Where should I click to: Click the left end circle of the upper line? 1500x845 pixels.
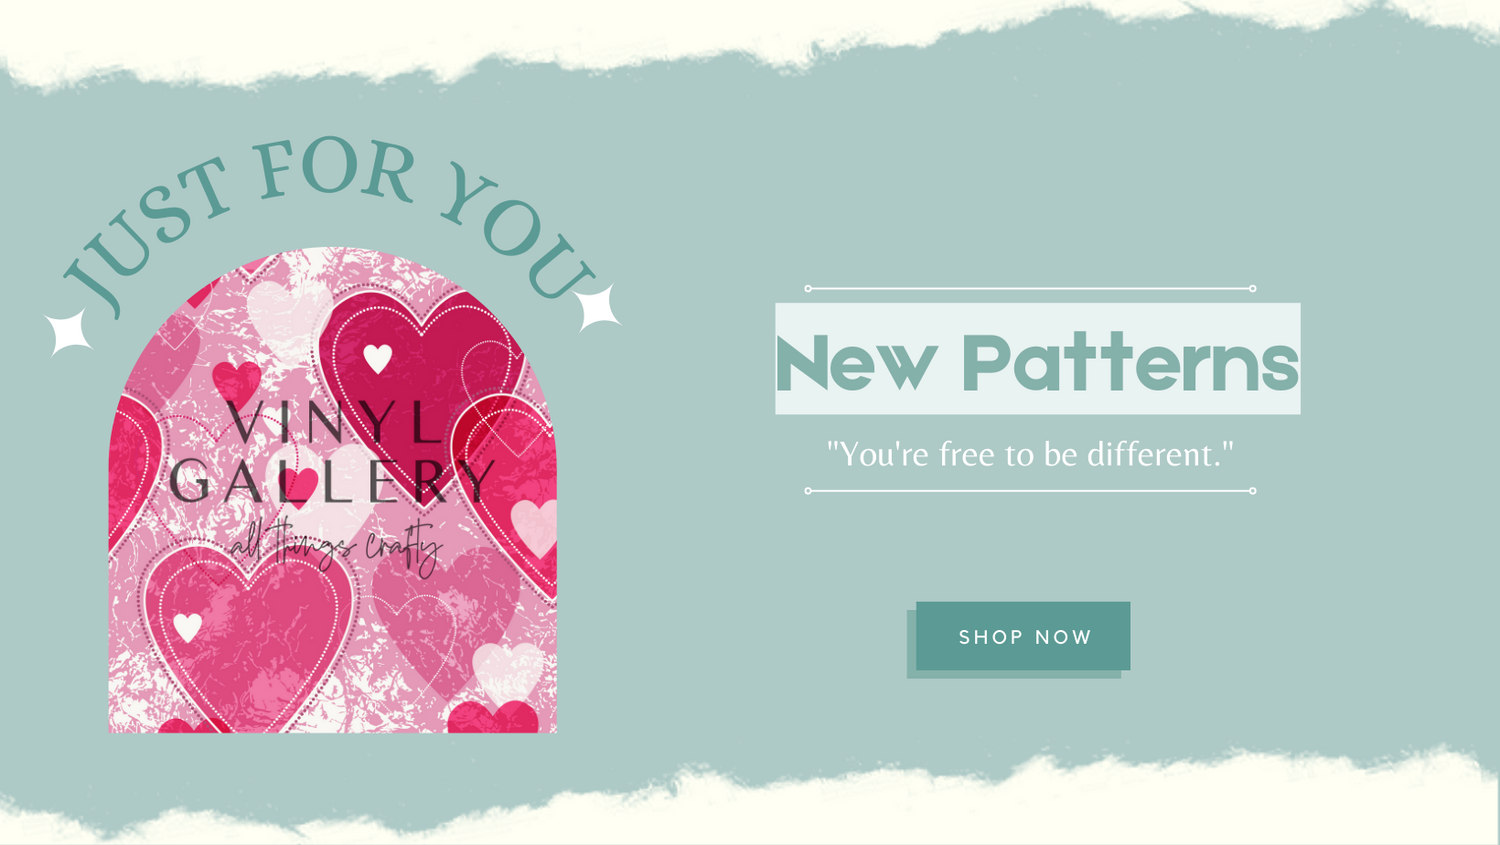click(x=808, y=288)
